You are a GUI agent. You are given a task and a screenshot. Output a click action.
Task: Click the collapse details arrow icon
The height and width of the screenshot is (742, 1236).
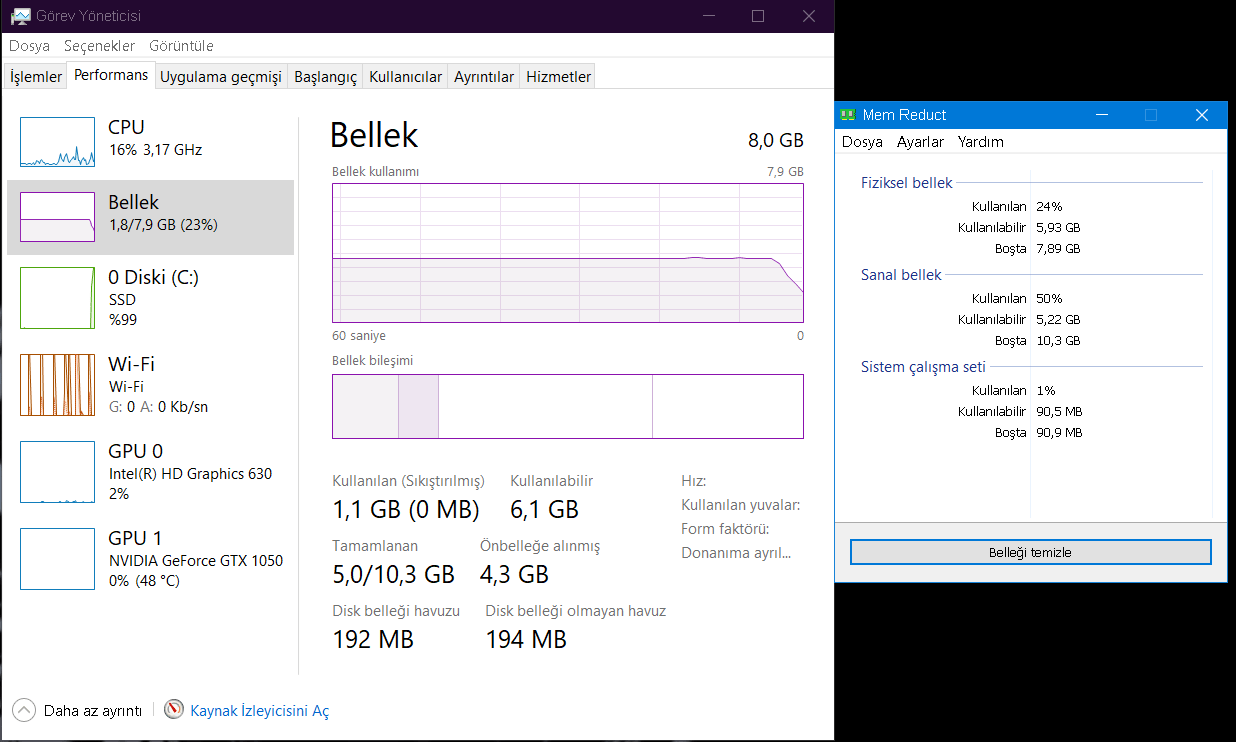coord(24,710)
